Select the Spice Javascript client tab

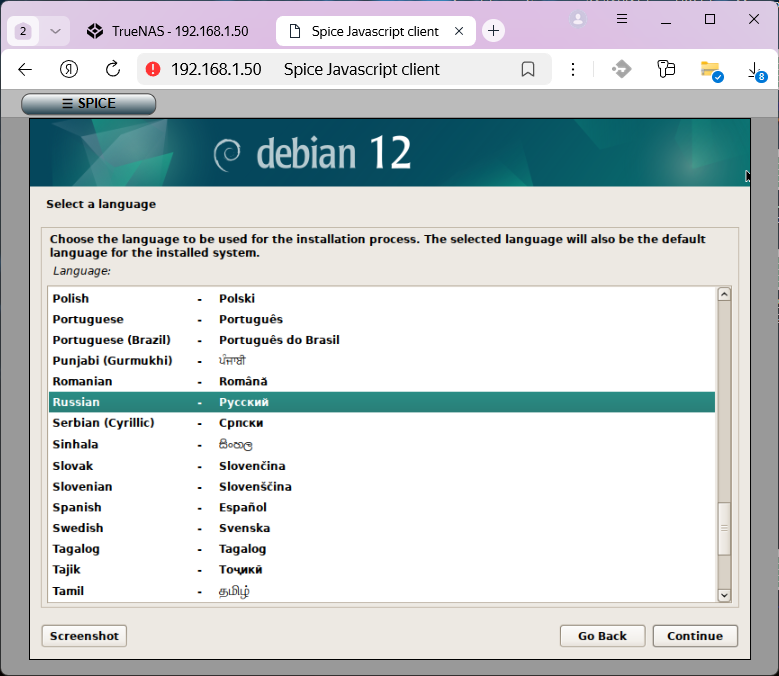pos(376,31)
